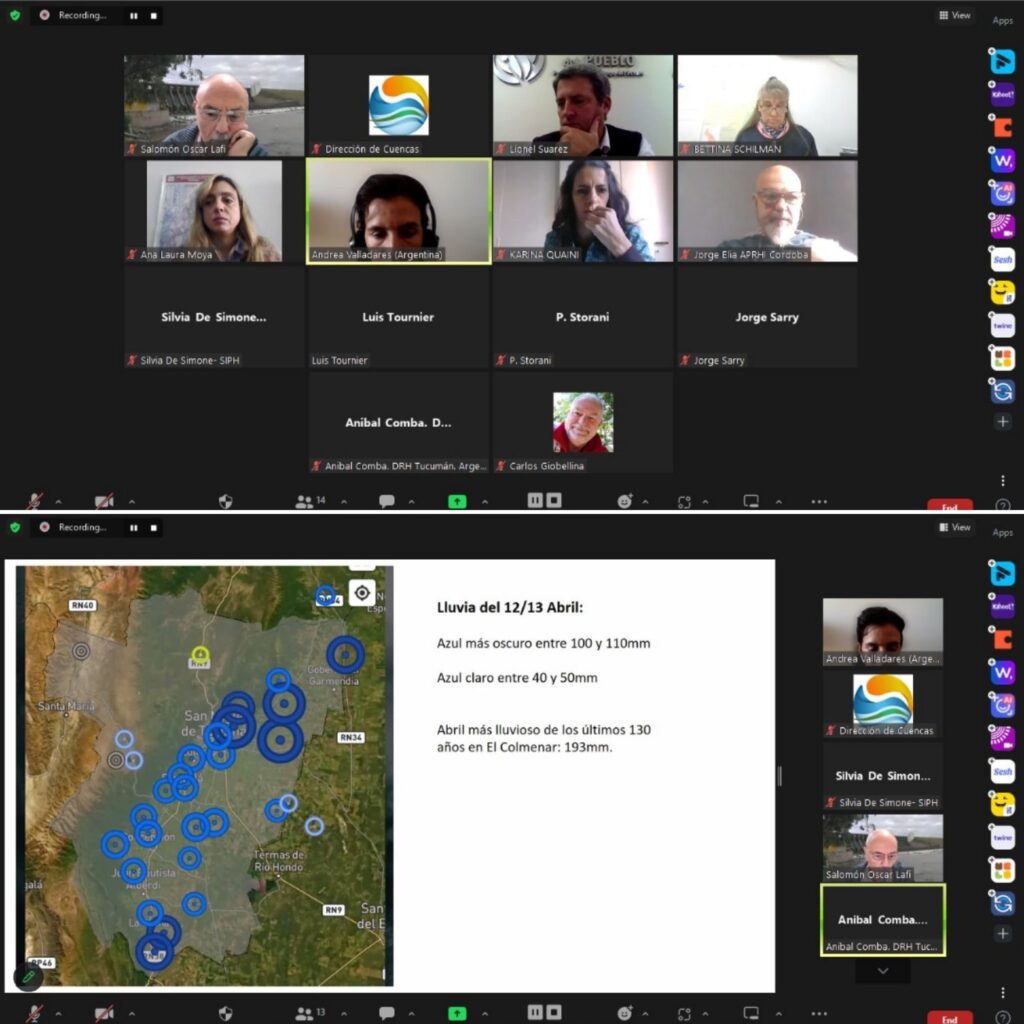The height and width of the screenshot is (1024, 1024).
Task: Open Kahoot app in top window sidebar
Action: click(1002, 95)
